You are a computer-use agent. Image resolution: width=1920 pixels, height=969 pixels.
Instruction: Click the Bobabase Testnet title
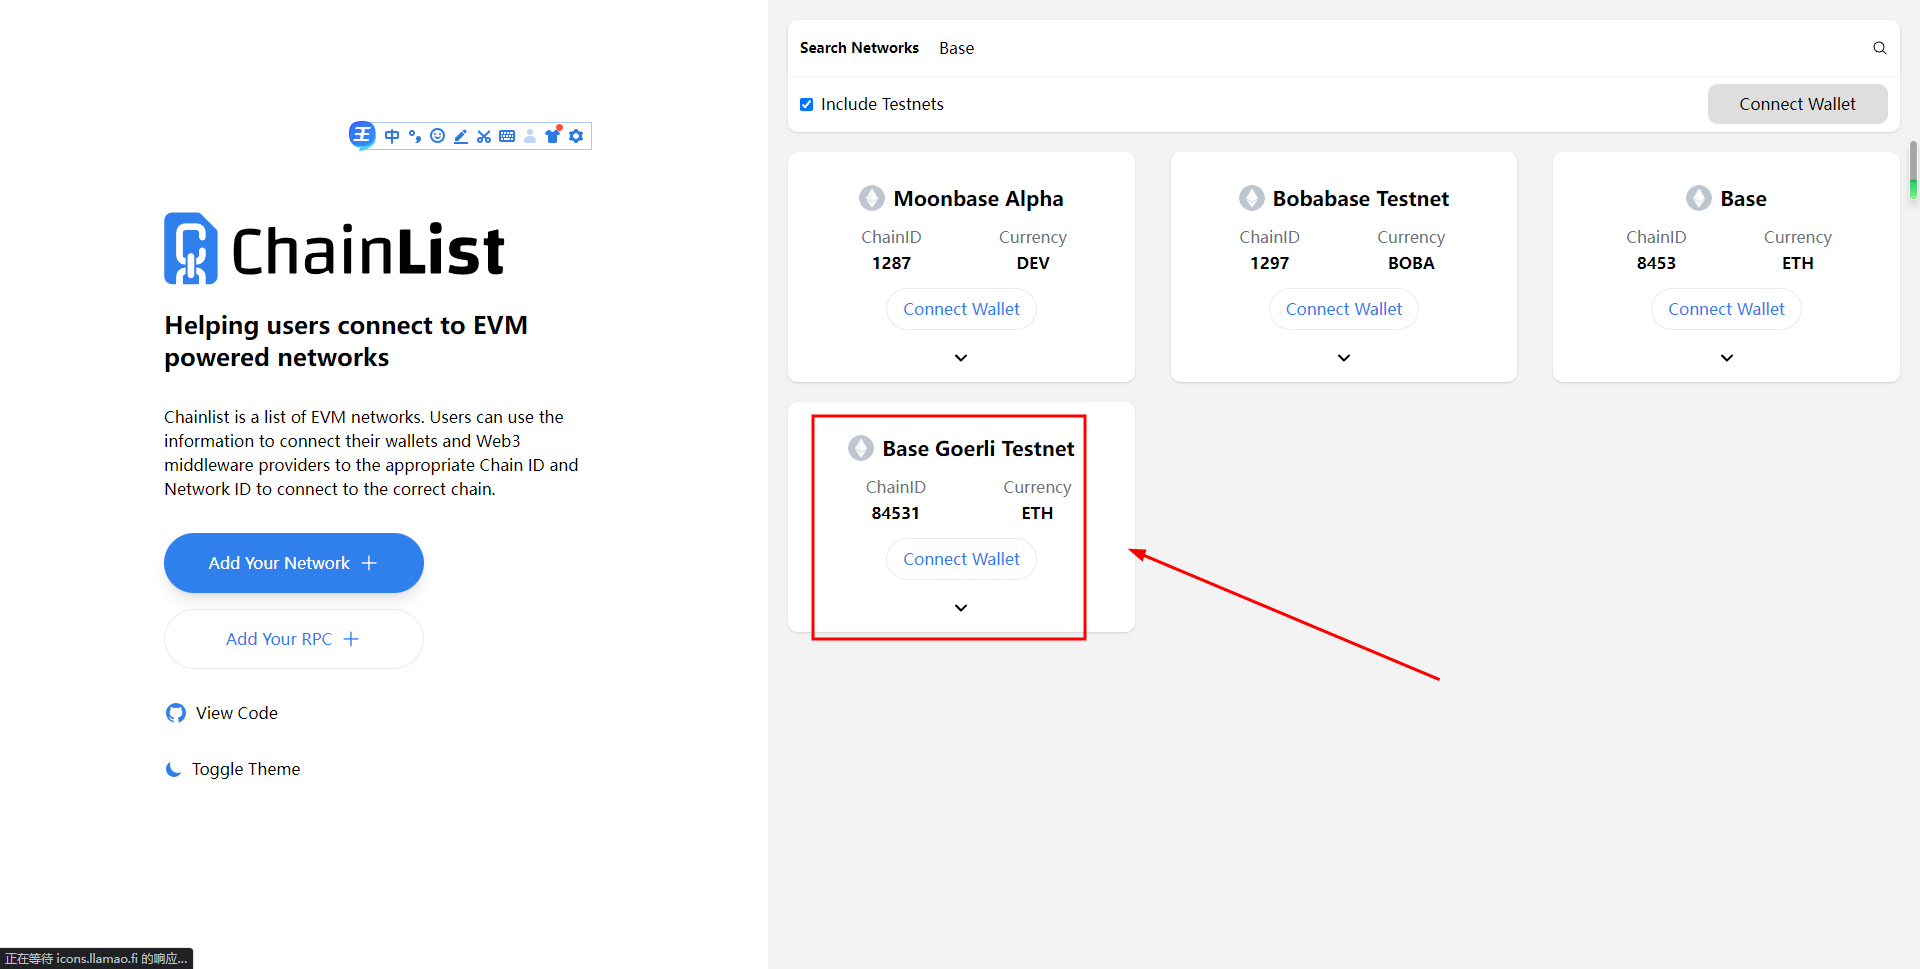coord(1361,198)
